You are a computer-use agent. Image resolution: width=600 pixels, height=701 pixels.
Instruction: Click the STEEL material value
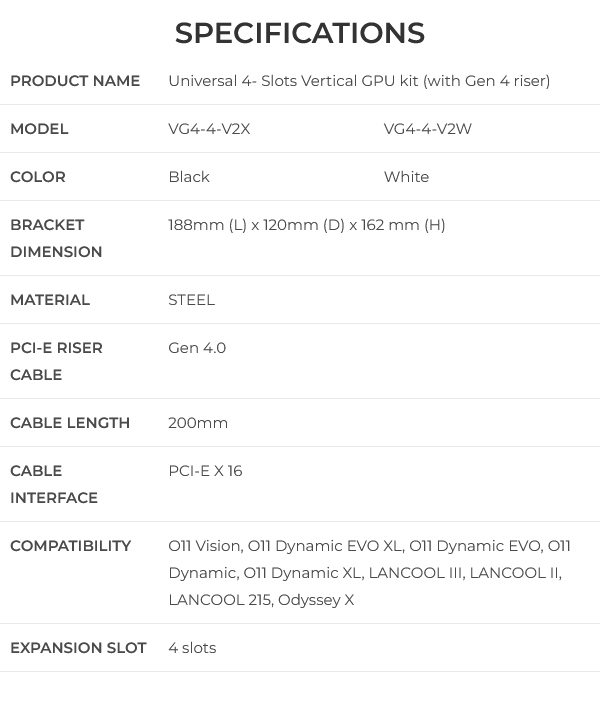point(191,300)
